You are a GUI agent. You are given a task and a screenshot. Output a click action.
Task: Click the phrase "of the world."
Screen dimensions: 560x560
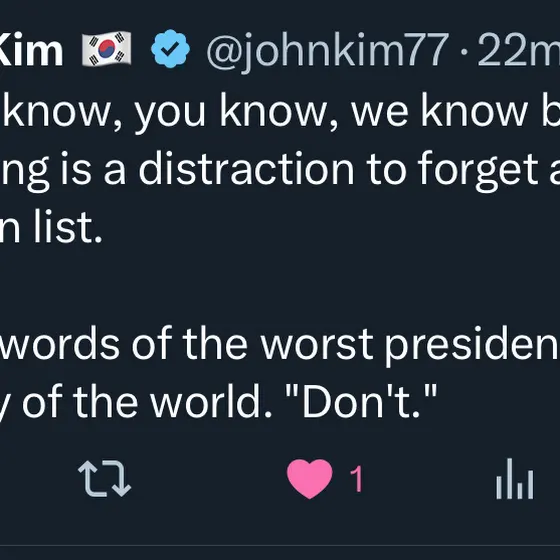(147, 403)
